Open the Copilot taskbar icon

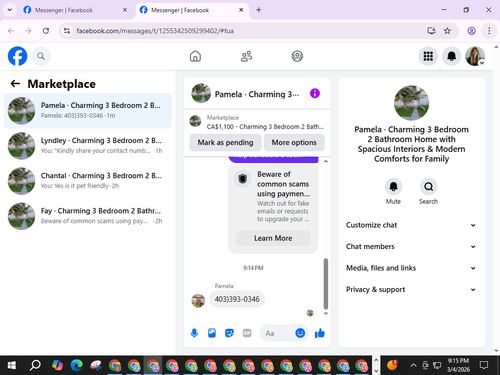click(x=57, y=365)
